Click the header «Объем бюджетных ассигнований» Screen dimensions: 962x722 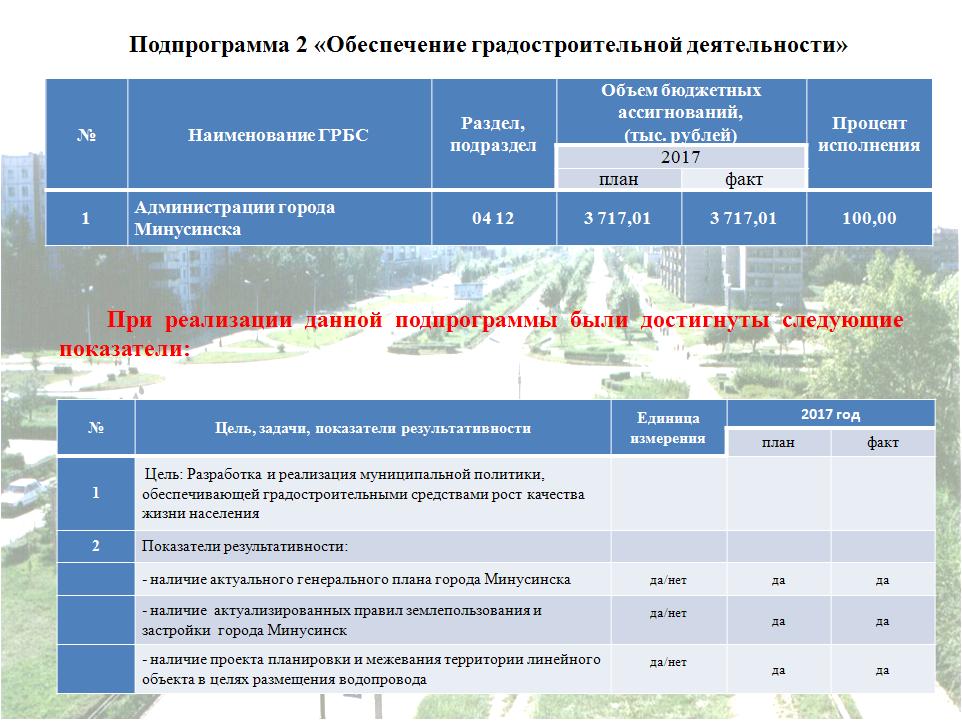[x=681, y=113]
